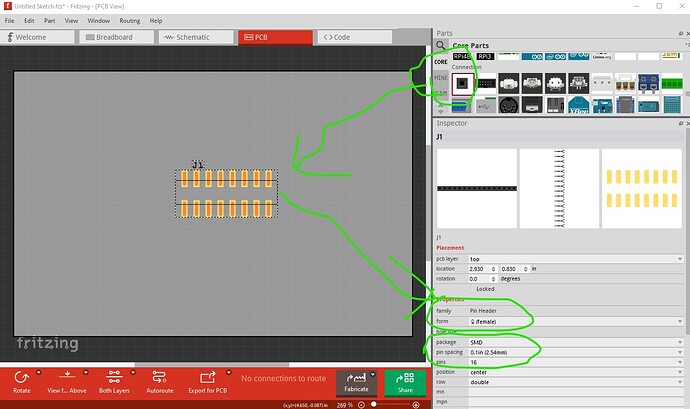Open the View menu
690x409 pixels.
pyautogui.click(x=71, y=21)
